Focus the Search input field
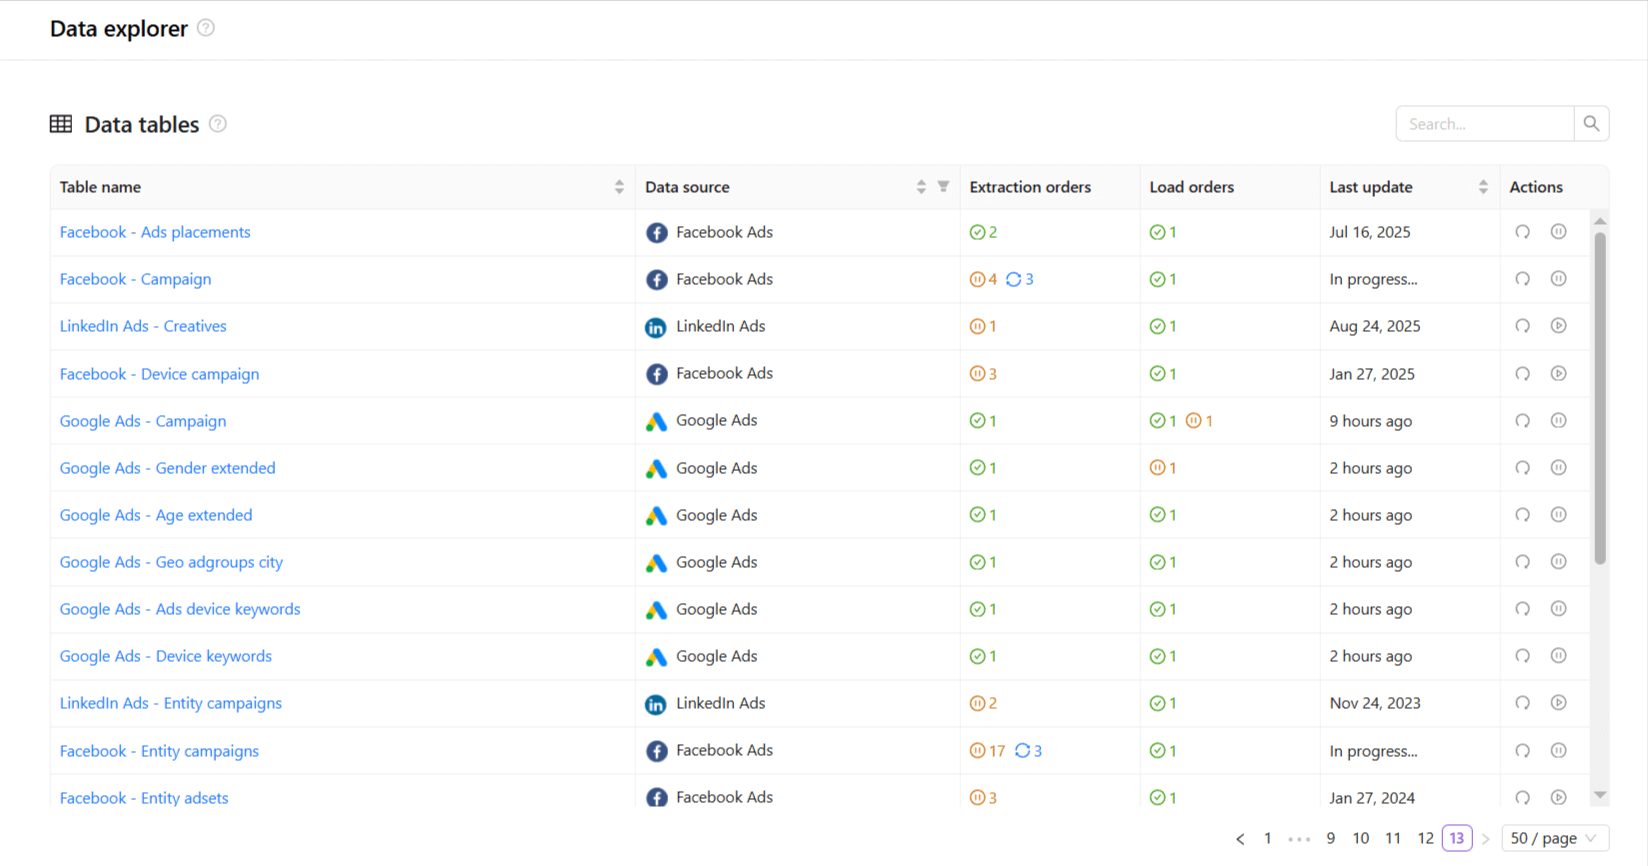Image resolution: width=1648 pixels, height=866 pixels. [1485, 124]
